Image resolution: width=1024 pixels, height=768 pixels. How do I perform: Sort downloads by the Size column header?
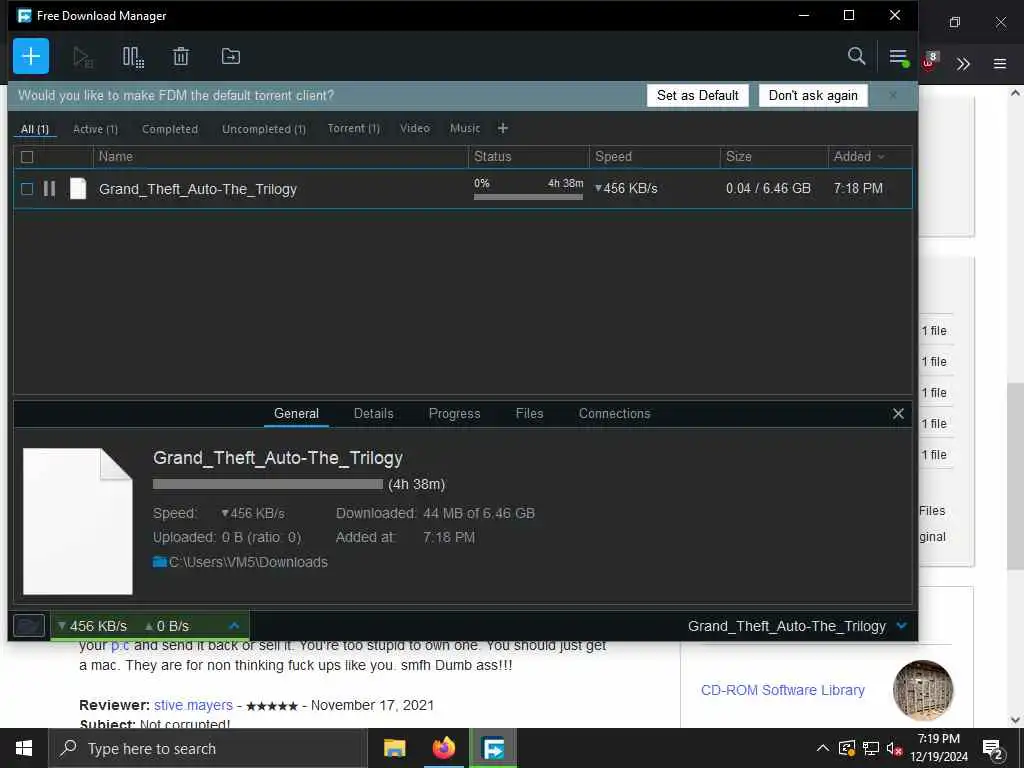click(774, 157)
